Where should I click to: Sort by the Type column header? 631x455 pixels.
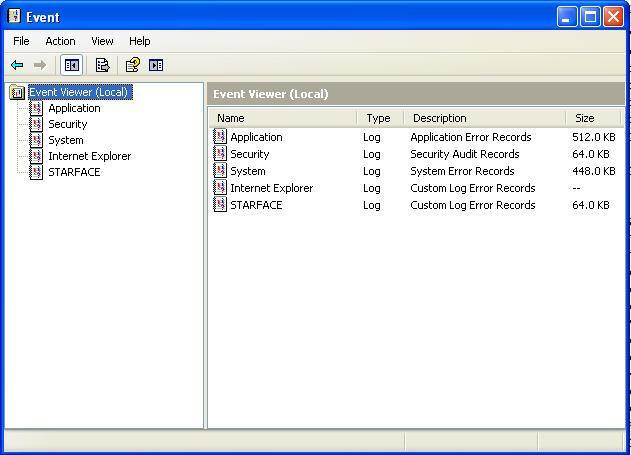tap(380, 118)
